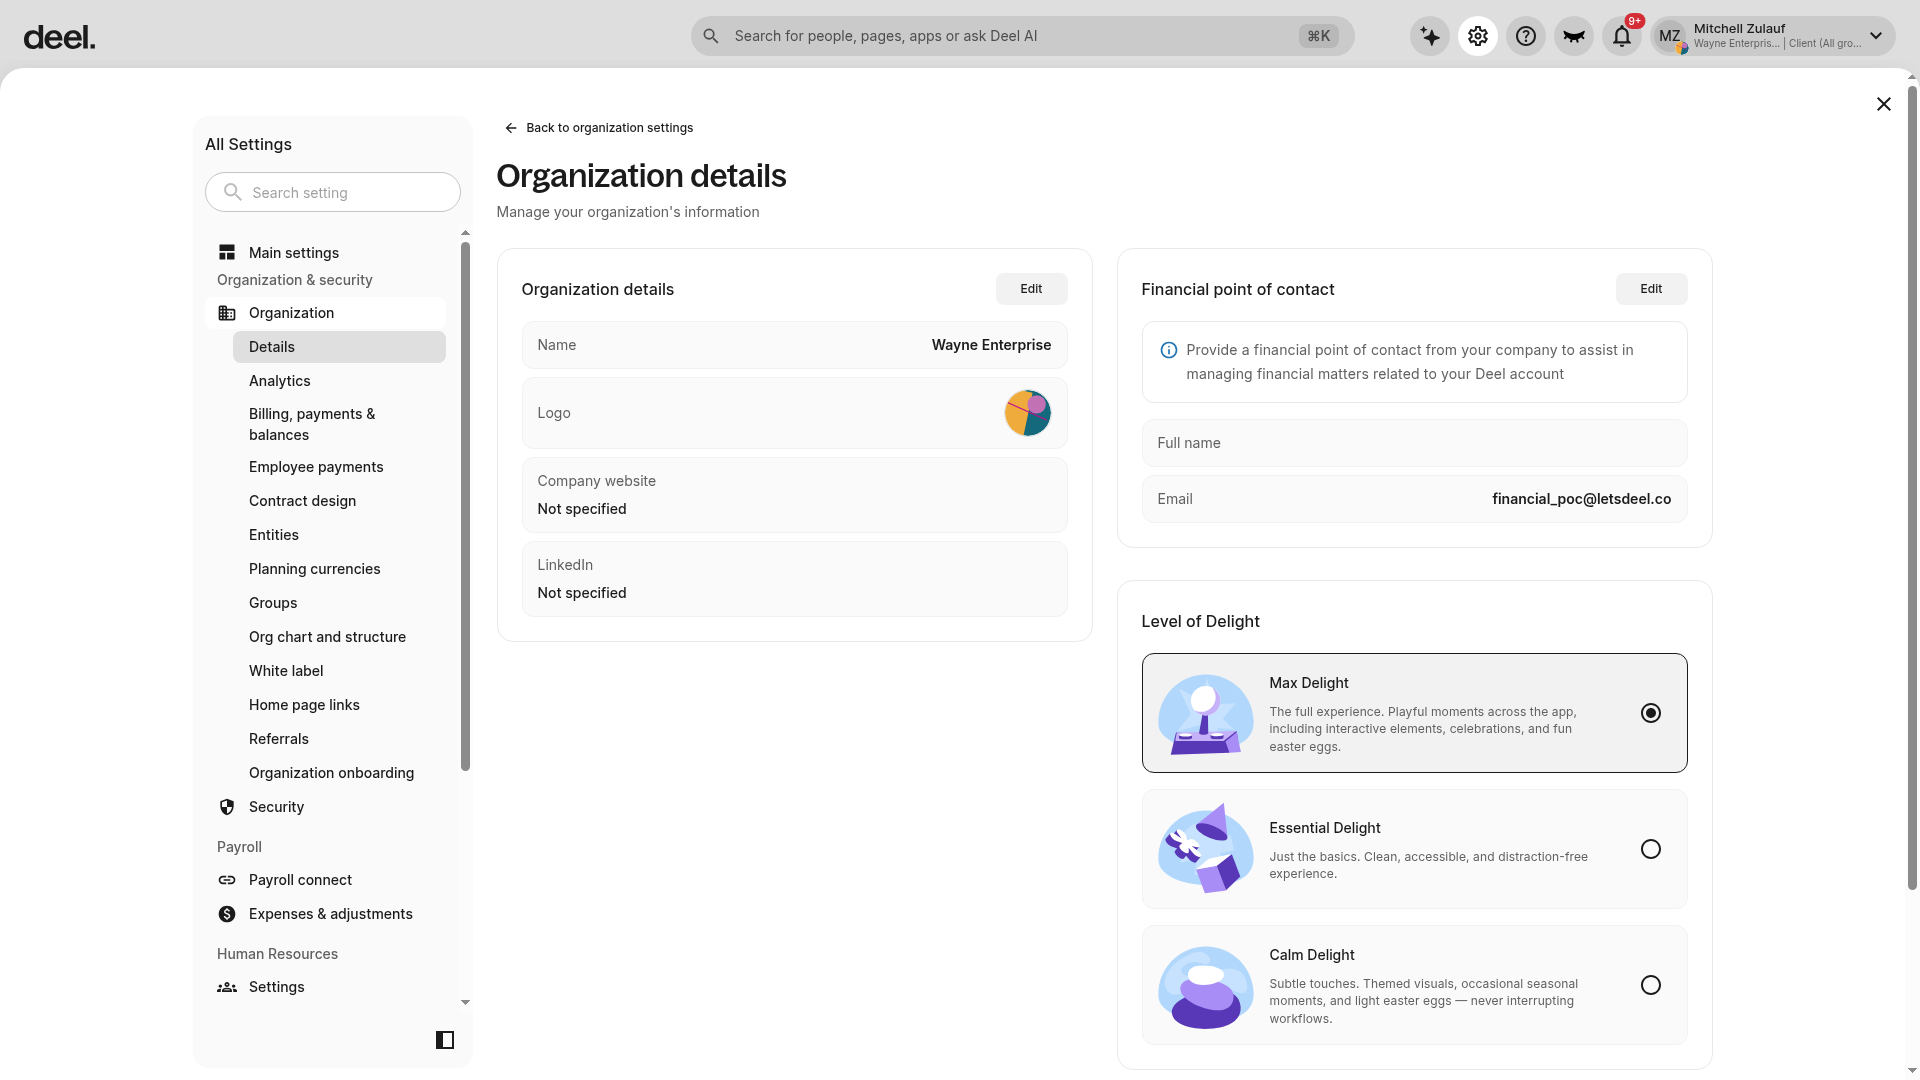The image size is (1920, 1080).
Task: Open settings gear icon in top bar
Action: (1478, 36)
